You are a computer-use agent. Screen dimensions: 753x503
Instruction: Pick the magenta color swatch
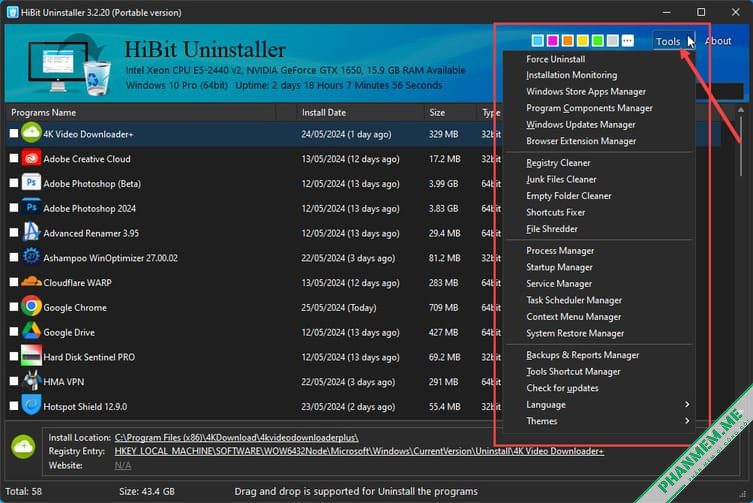[x=552, y=41]
